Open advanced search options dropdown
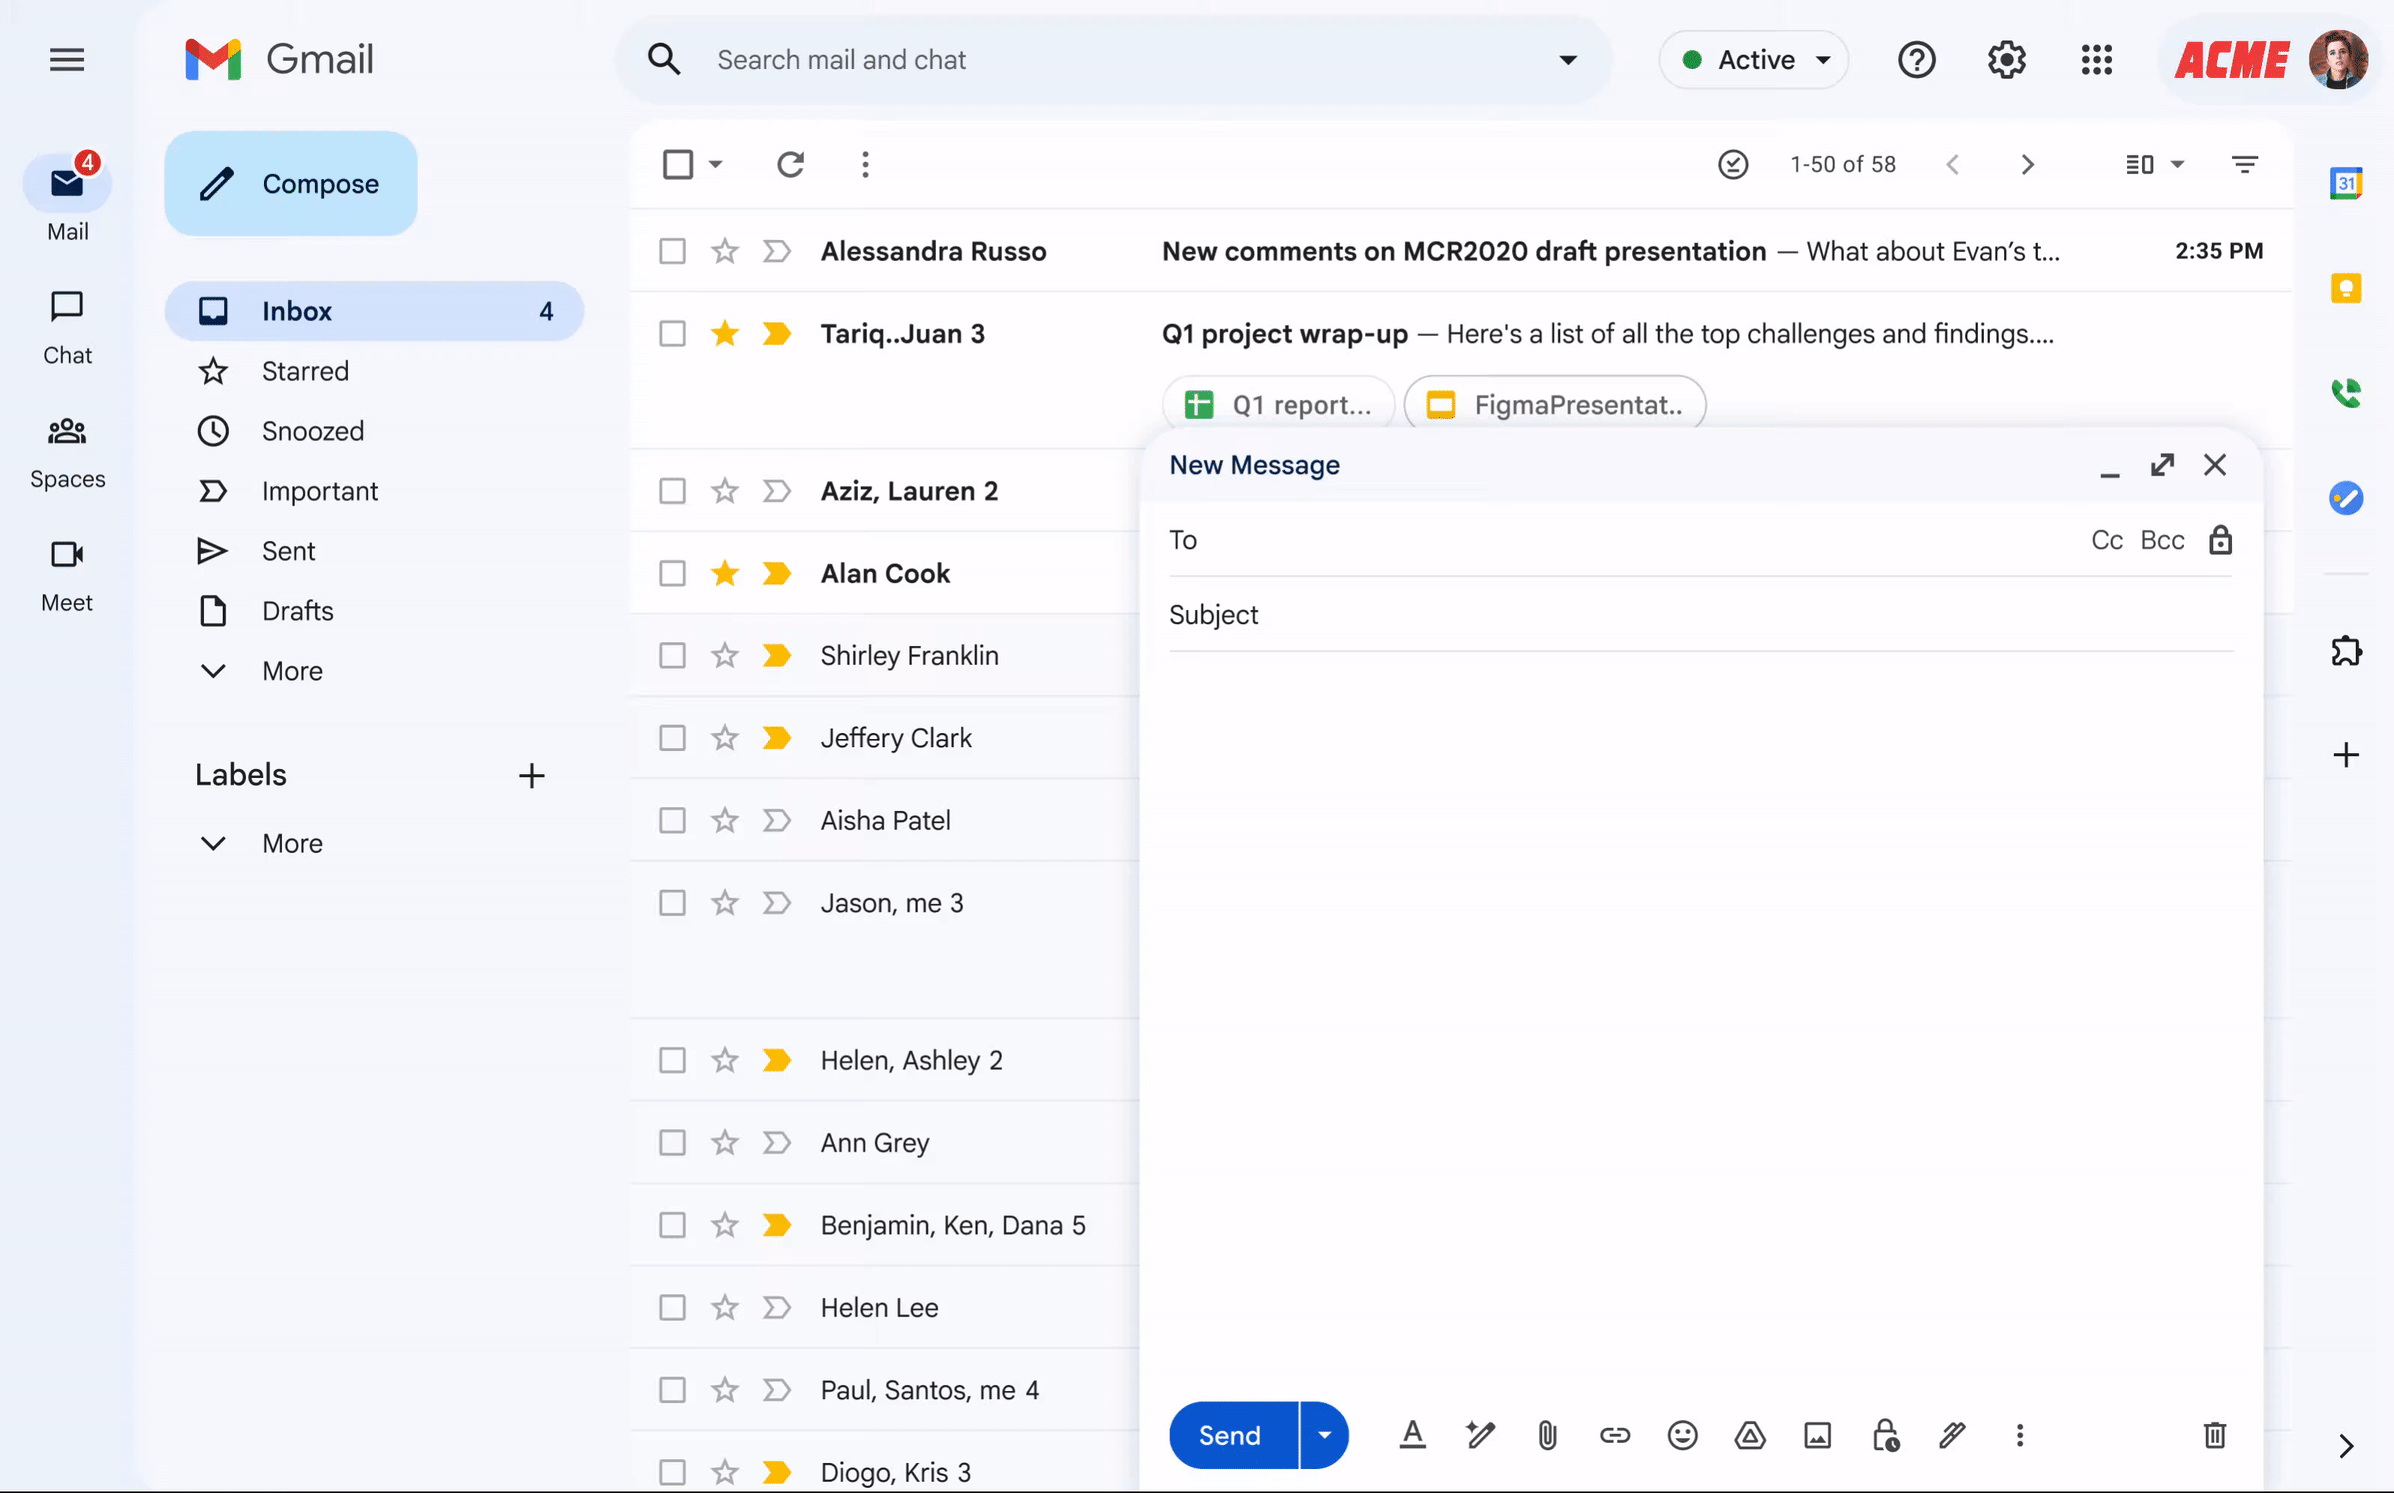2394x1493 pixels. [1566, 59]
